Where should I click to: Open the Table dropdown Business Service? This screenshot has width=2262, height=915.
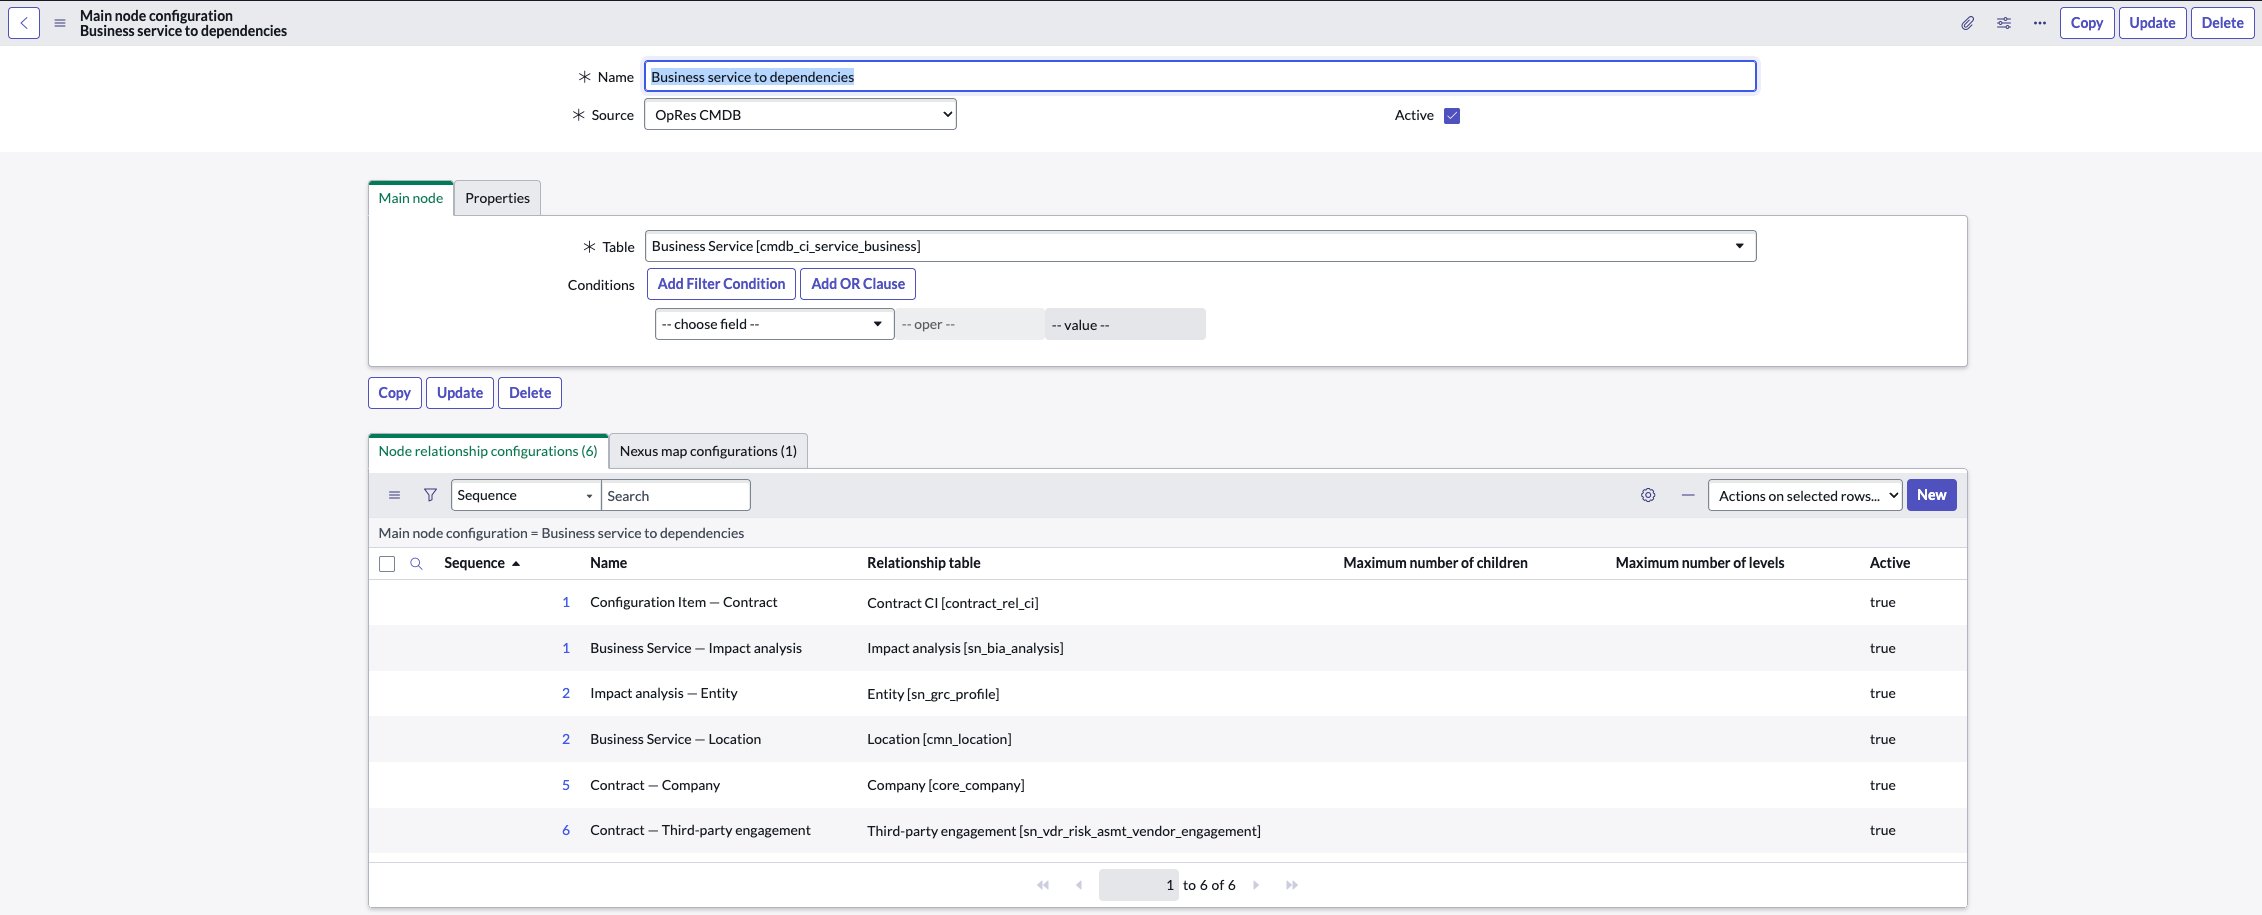(1200, 246)
